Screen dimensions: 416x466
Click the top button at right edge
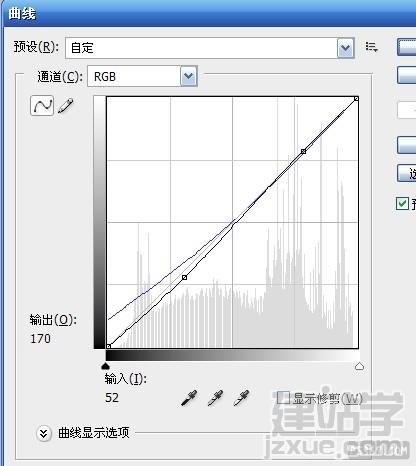tap(407, 47)
